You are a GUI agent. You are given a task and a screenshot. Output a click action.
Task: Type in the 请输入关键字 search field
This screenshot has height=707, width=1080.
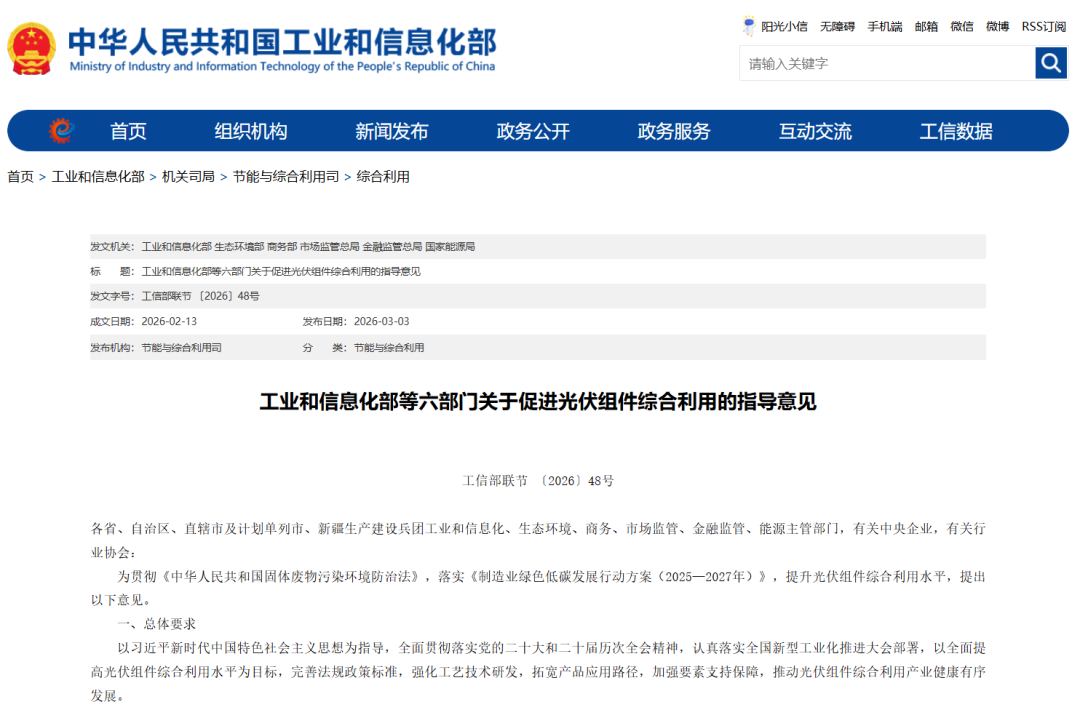pos(887,63)
